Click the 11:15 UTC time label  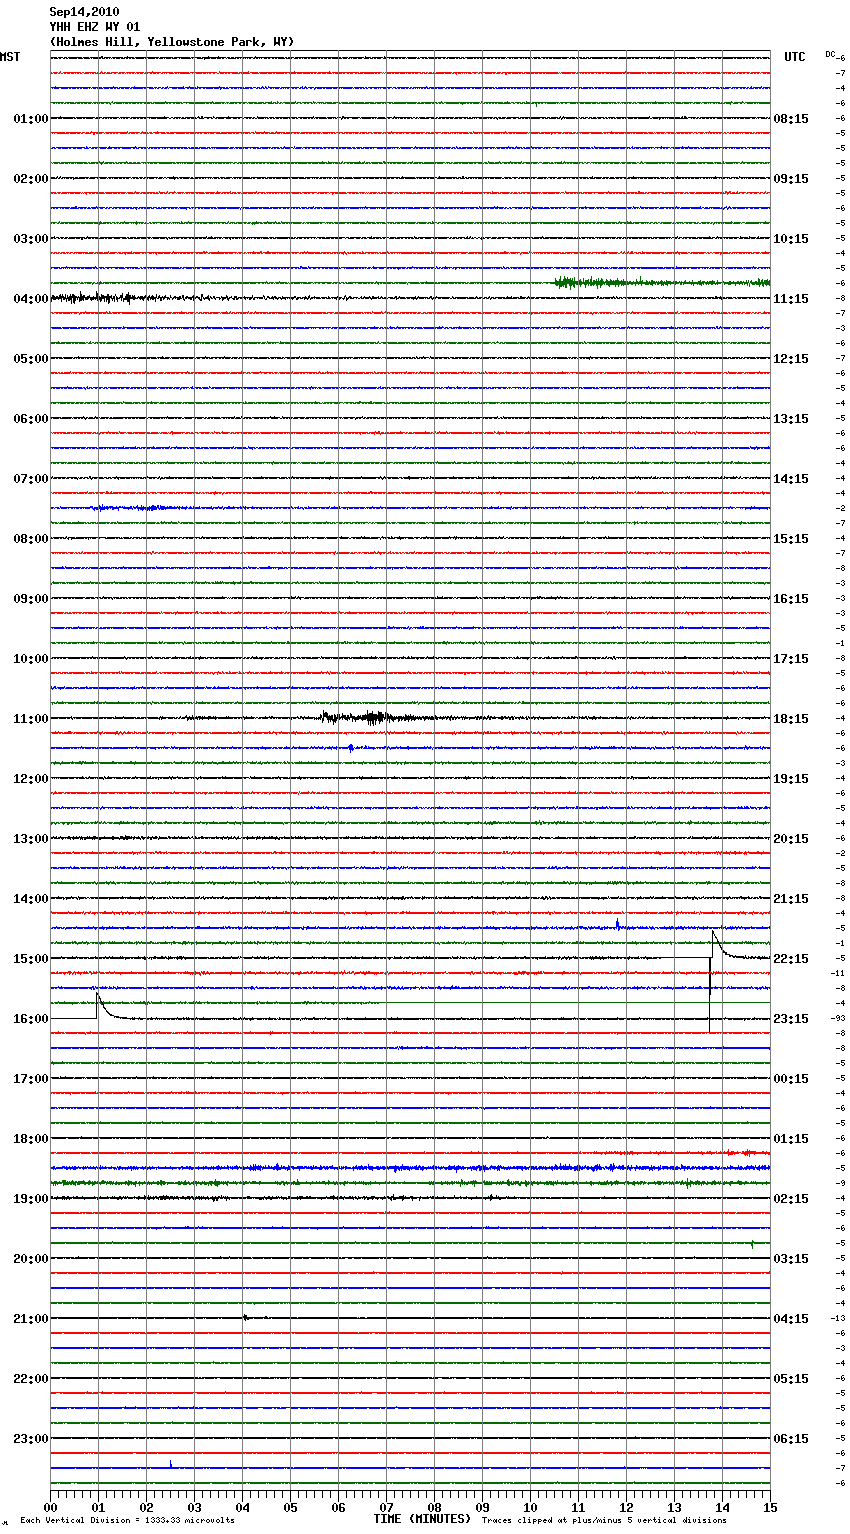click(x=791, y=299)
